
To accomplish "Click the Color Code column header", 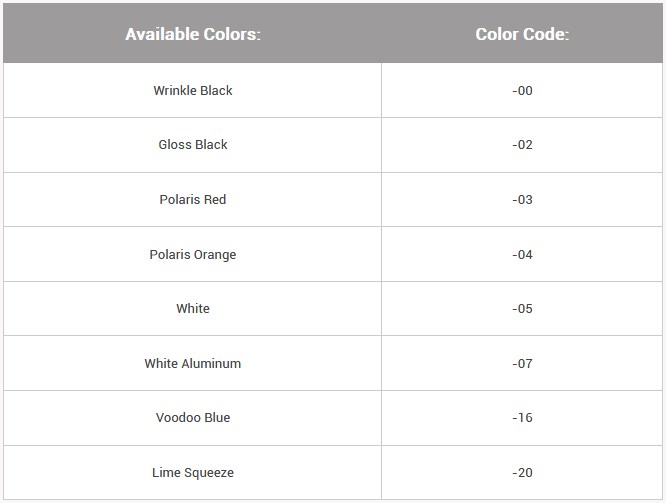I will (522, 34).
